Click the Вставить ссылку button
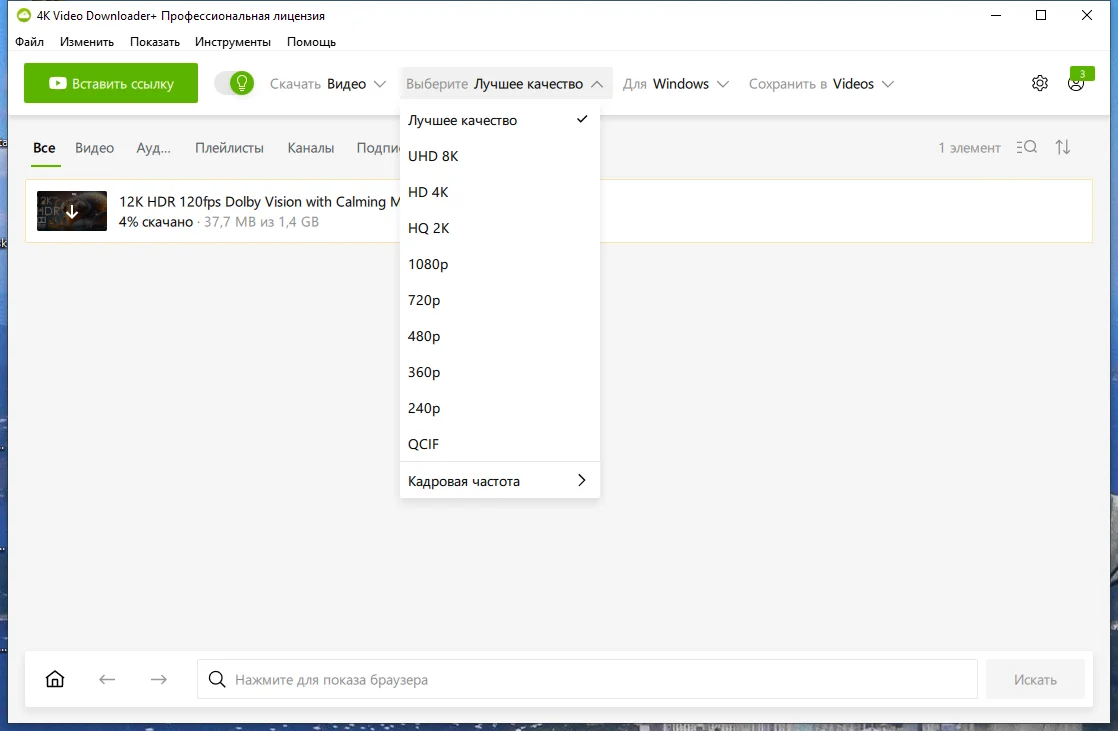 tap(111, 83)
